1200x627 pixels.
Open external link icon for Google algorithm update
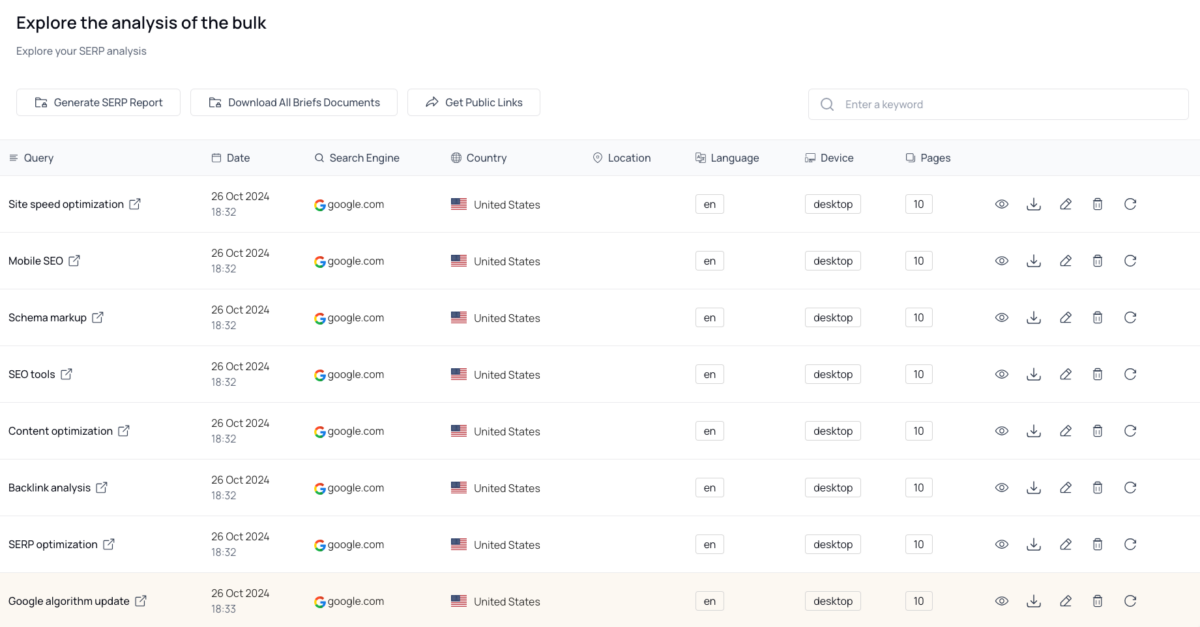[x=141, y=601]
